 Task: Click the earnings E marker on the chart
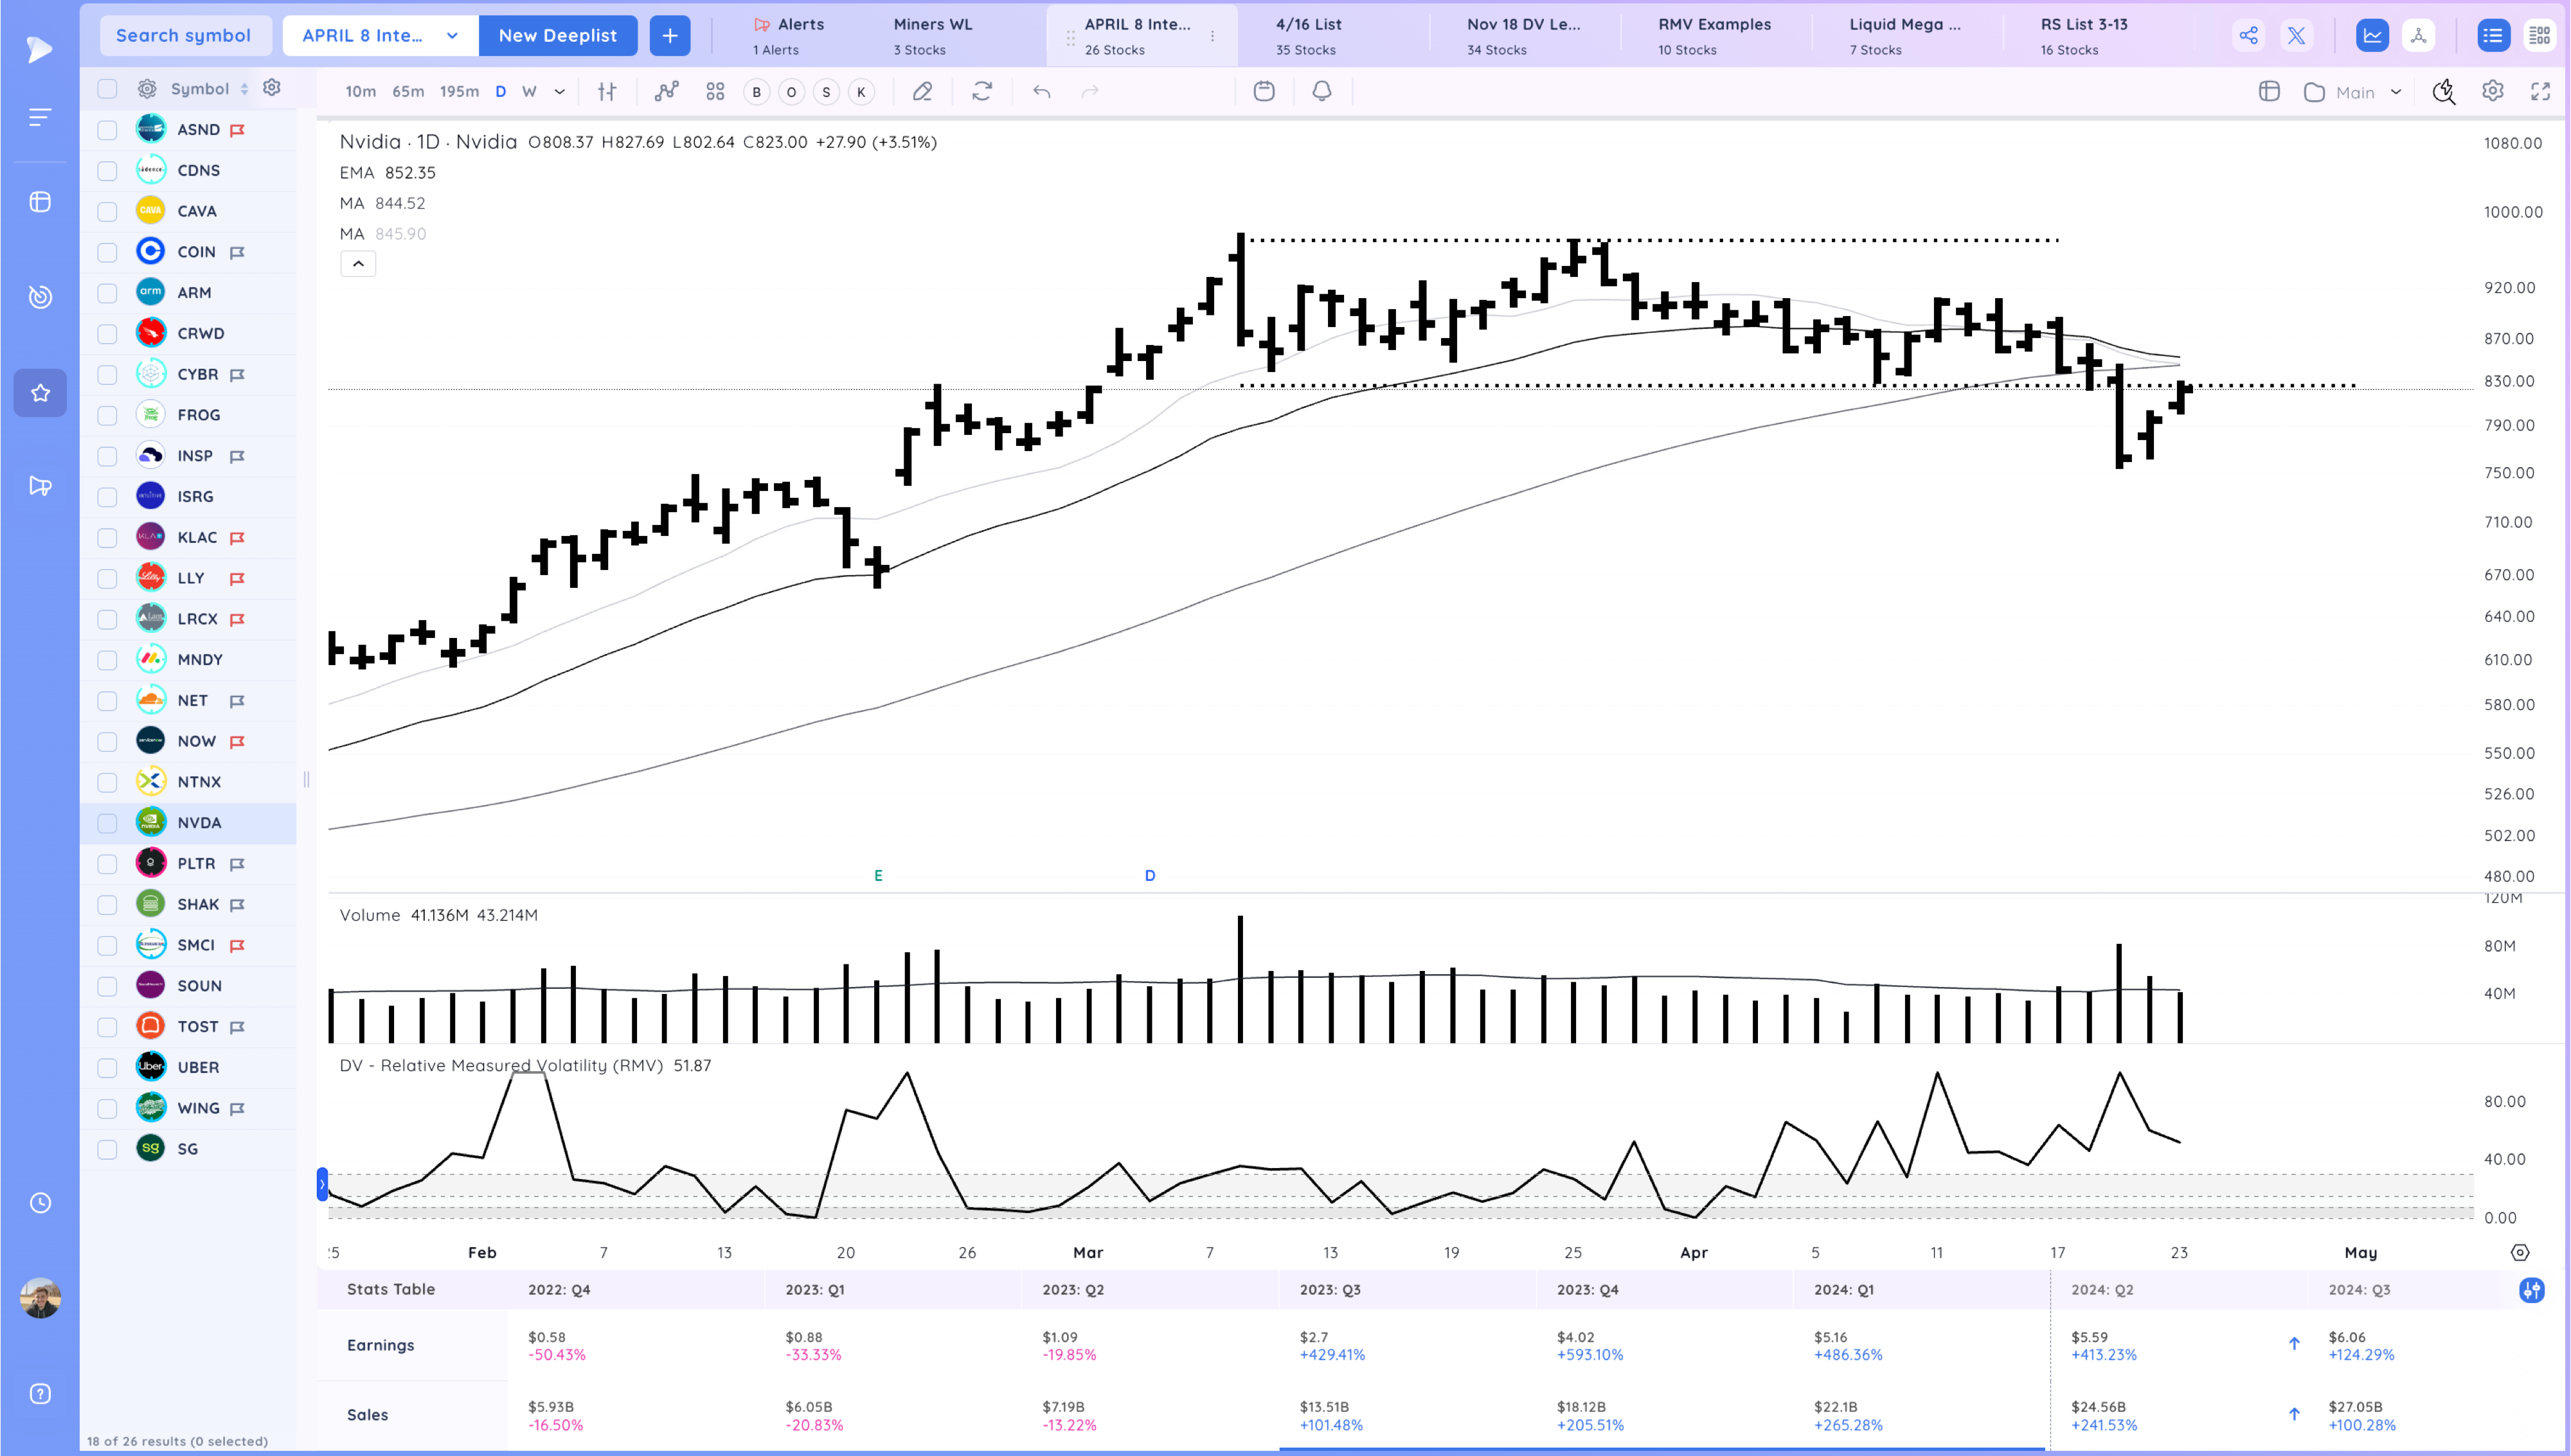[x=878, y=876]
